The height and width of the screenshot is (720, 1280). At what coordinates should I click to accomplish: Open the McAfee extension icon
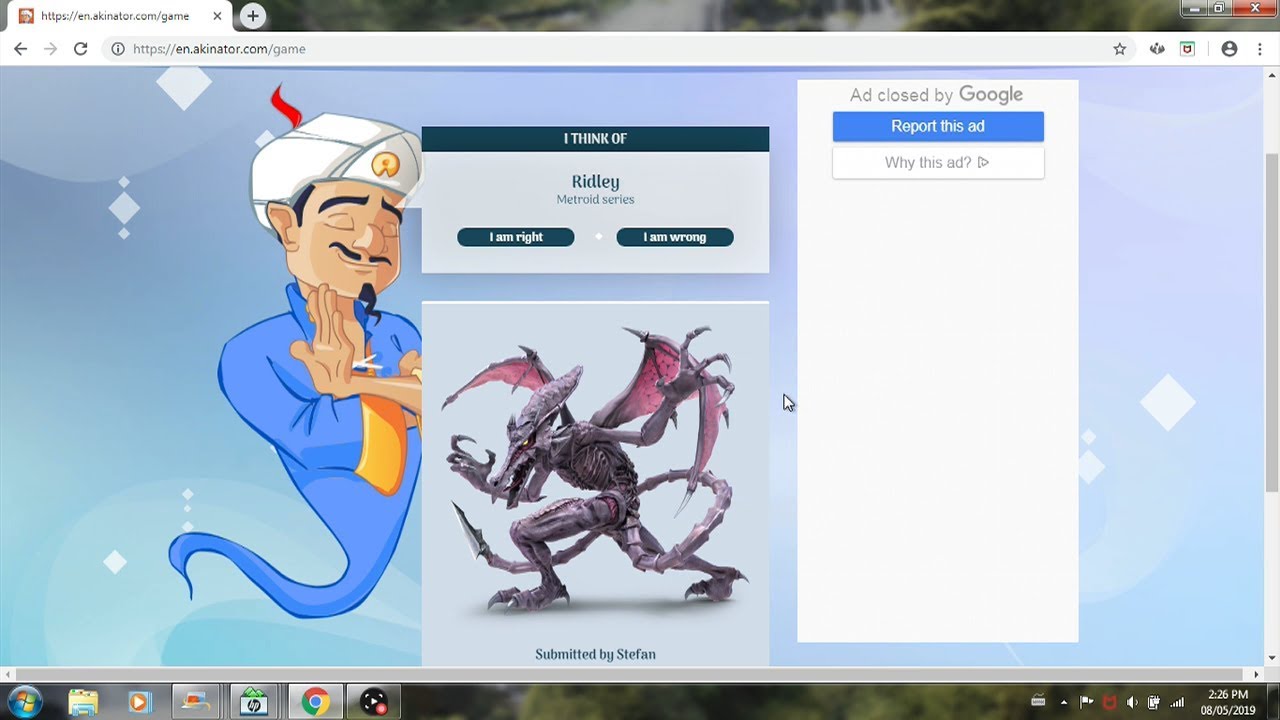click(1187, 49)
